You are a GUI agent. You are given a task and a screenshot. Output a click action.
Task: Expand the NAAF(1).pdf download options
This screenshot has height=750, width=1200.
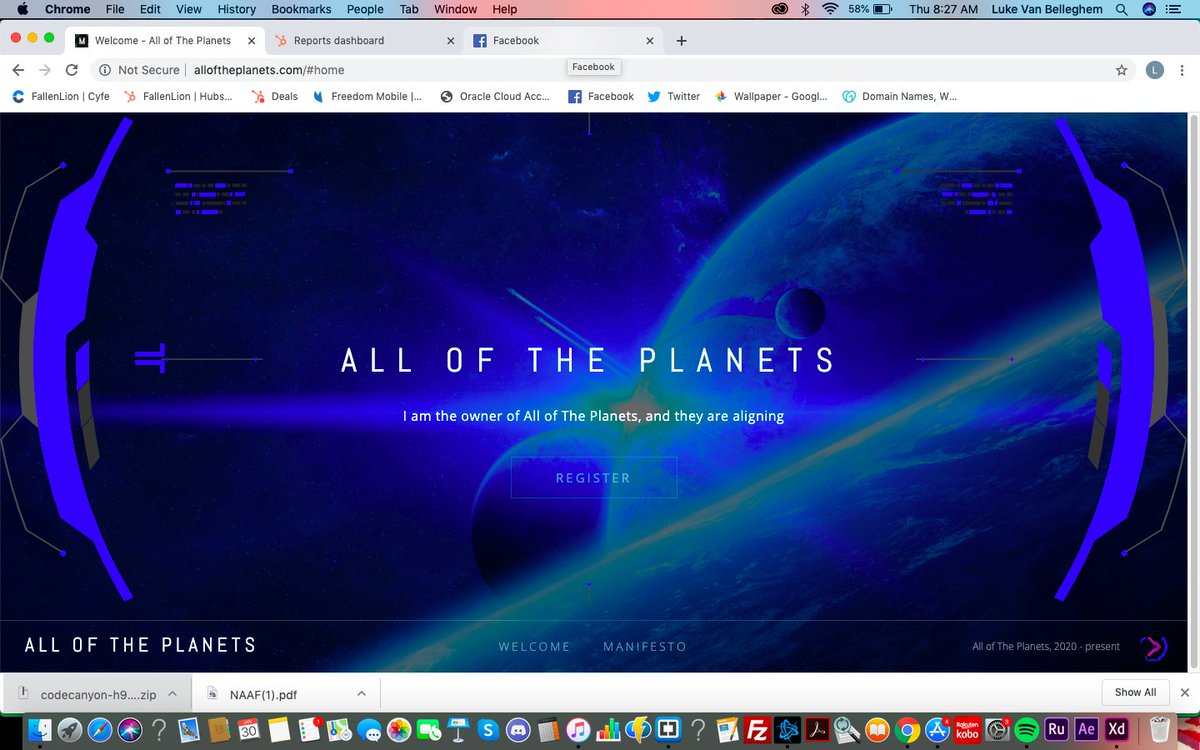pyautogui.click(x=360, y=692)
